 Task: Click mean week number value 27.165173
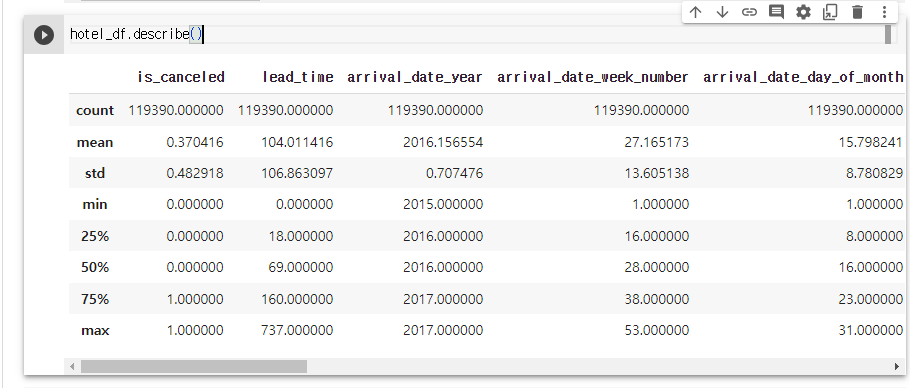pyautogui.click(x=656, y=142)
